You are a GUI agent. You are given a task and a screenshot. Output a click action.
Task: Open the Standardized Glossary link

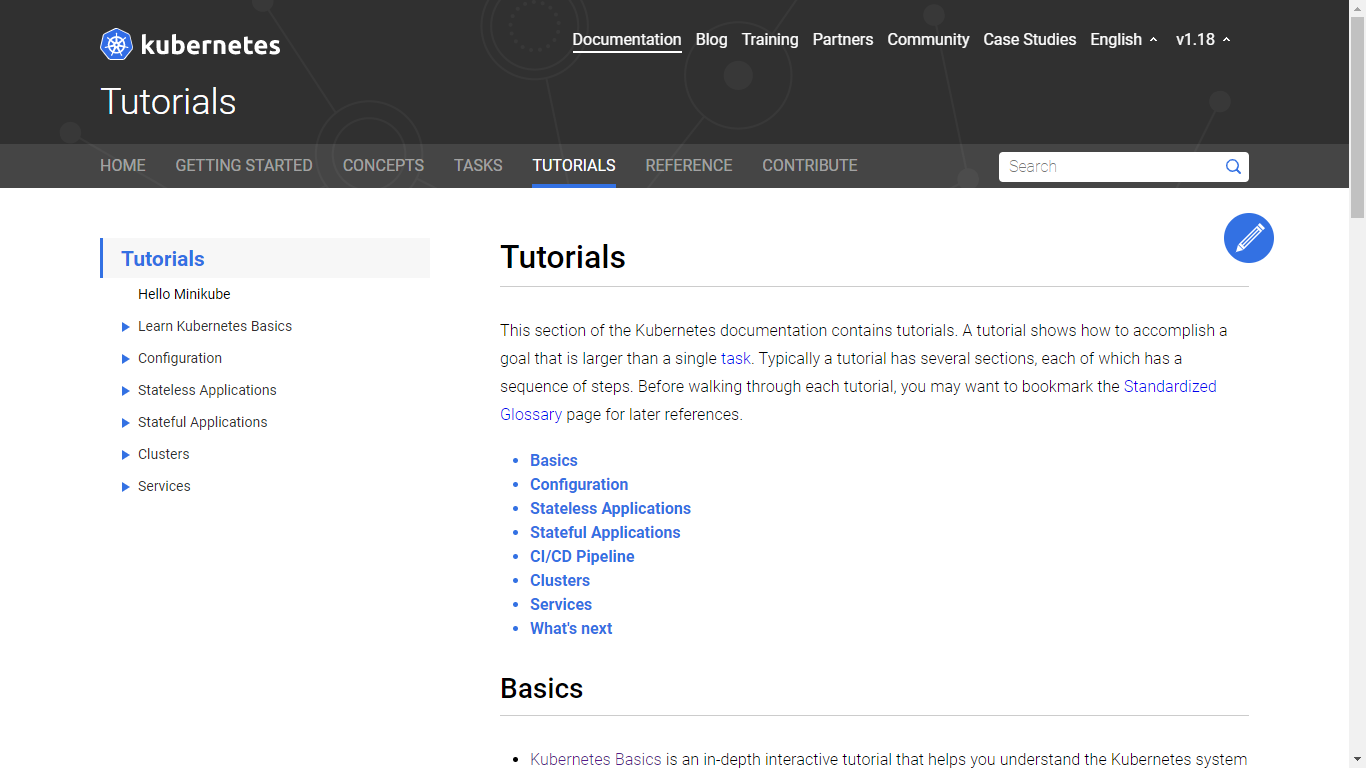click(x=1169, y=387)
